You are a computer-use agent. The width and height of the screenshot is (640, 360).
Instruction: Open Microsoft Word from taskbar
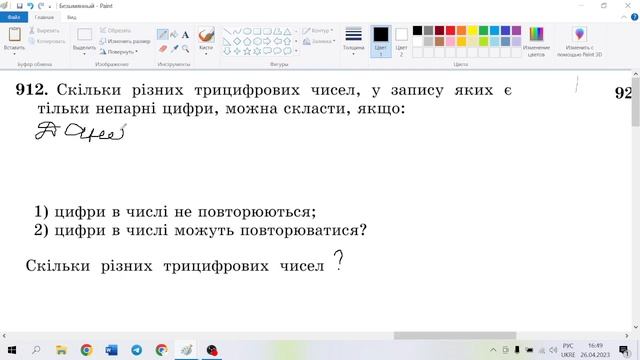111,350
